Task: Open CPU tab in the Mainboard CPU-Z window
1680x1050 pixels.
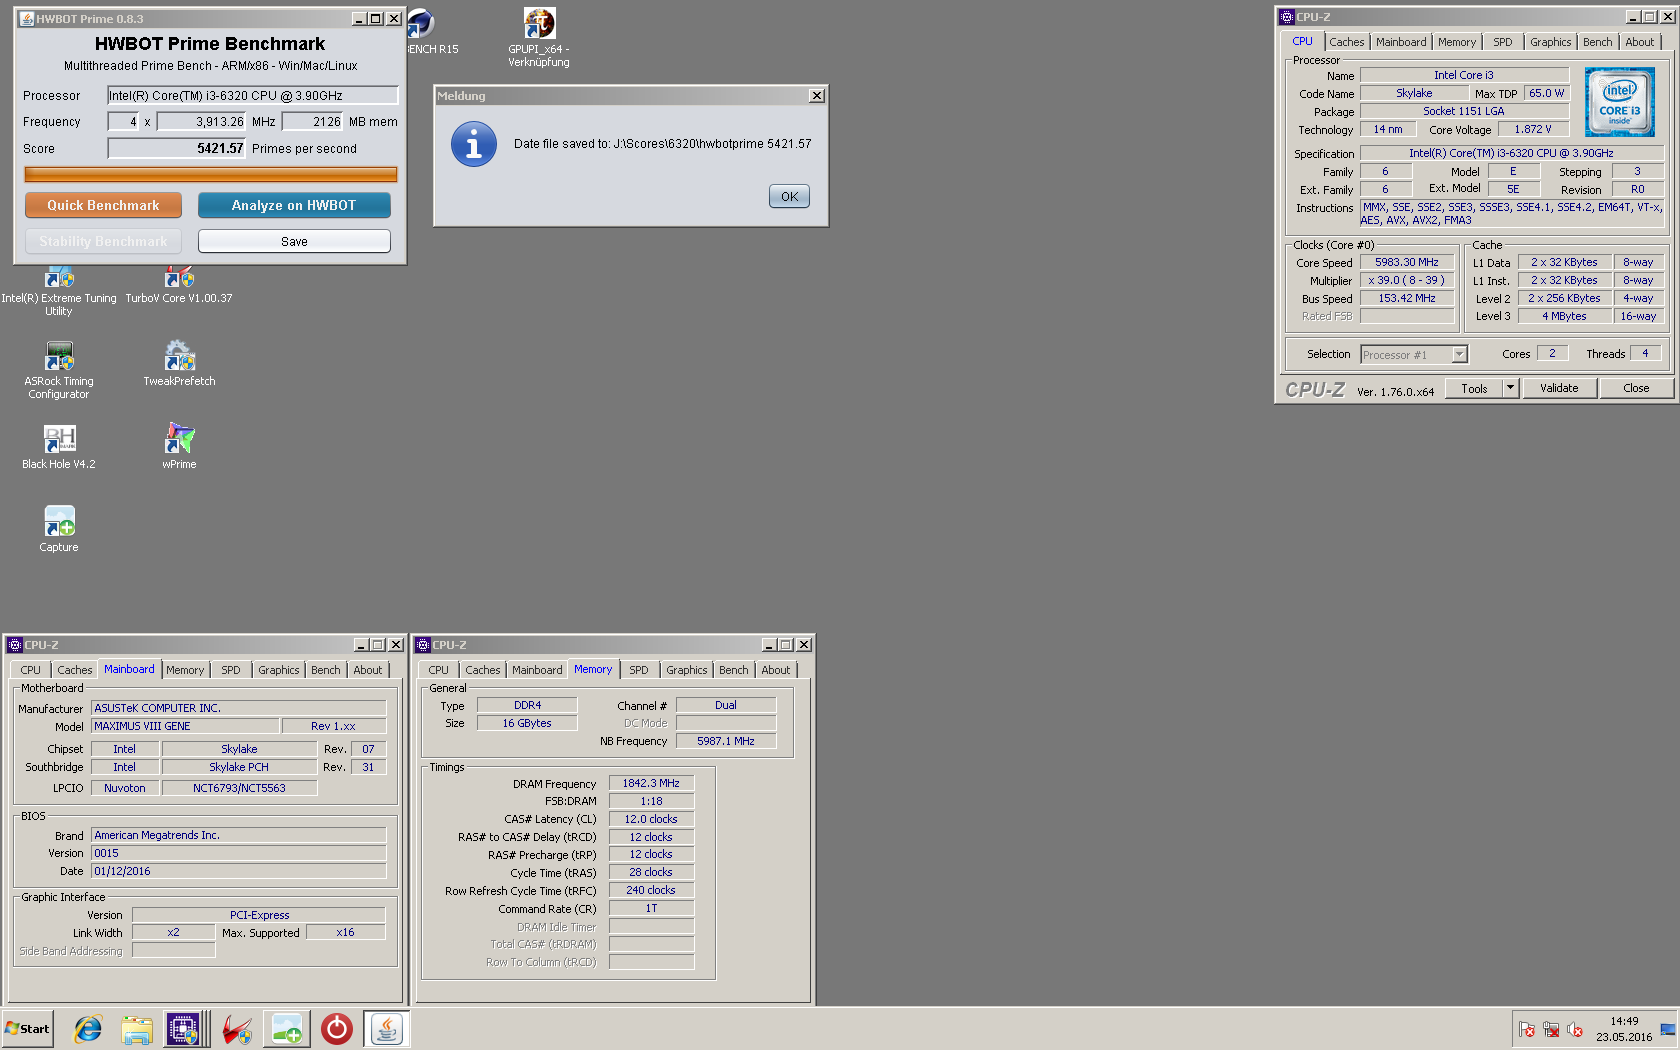Action: 31,670
